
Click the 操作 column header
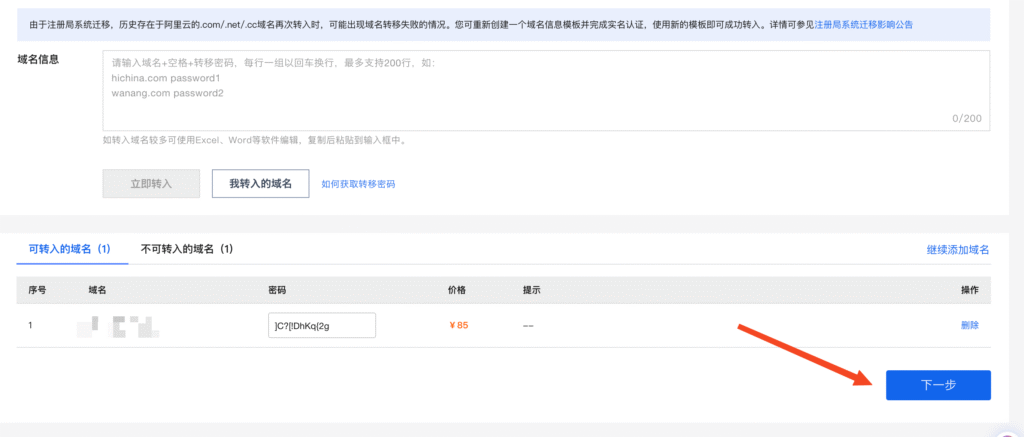click(x=968, y=290)
